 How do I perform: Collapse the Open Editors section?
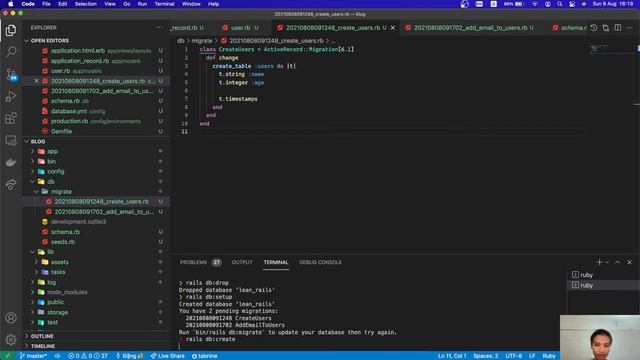[96, 40]
